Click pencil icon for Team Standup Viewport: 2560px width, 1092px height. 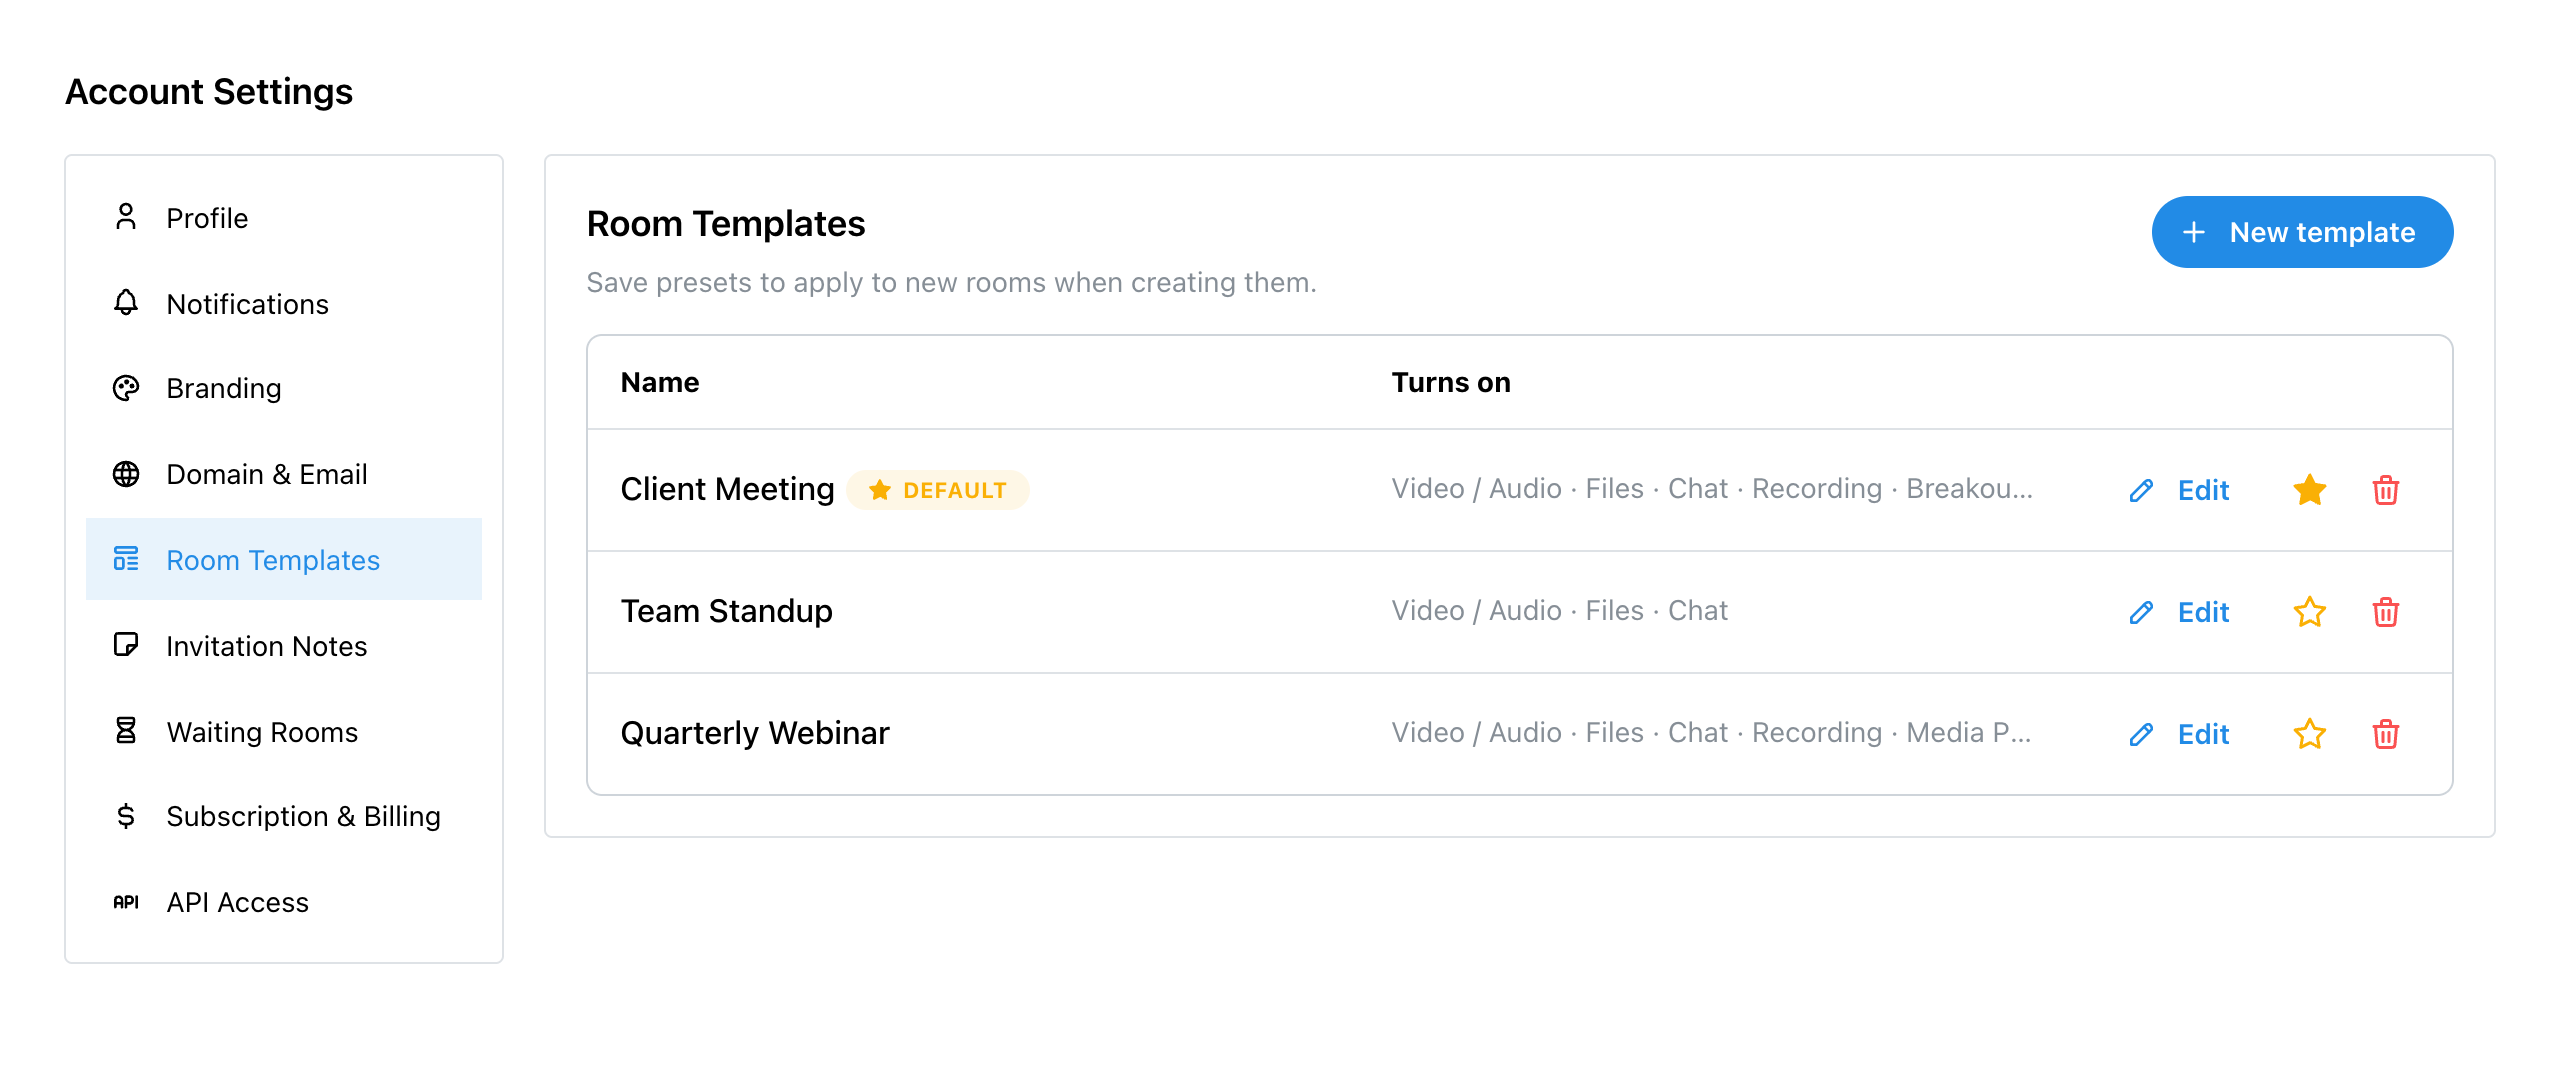(2141, 612)
